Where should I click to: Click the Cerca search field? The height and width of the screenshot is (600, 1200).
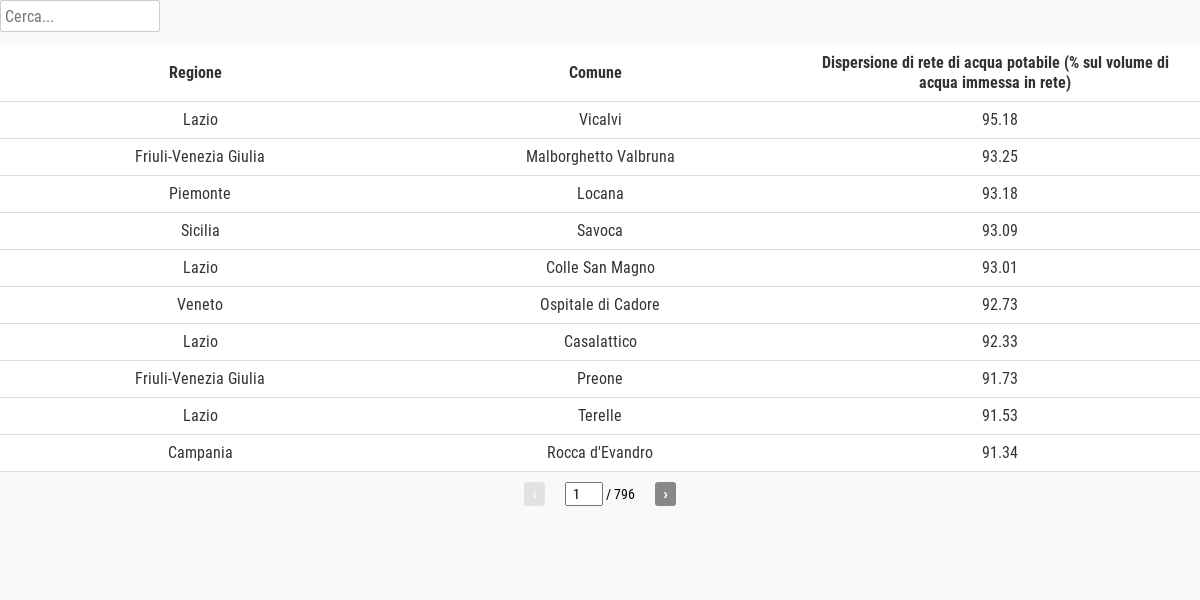click(x=80, y=16)
